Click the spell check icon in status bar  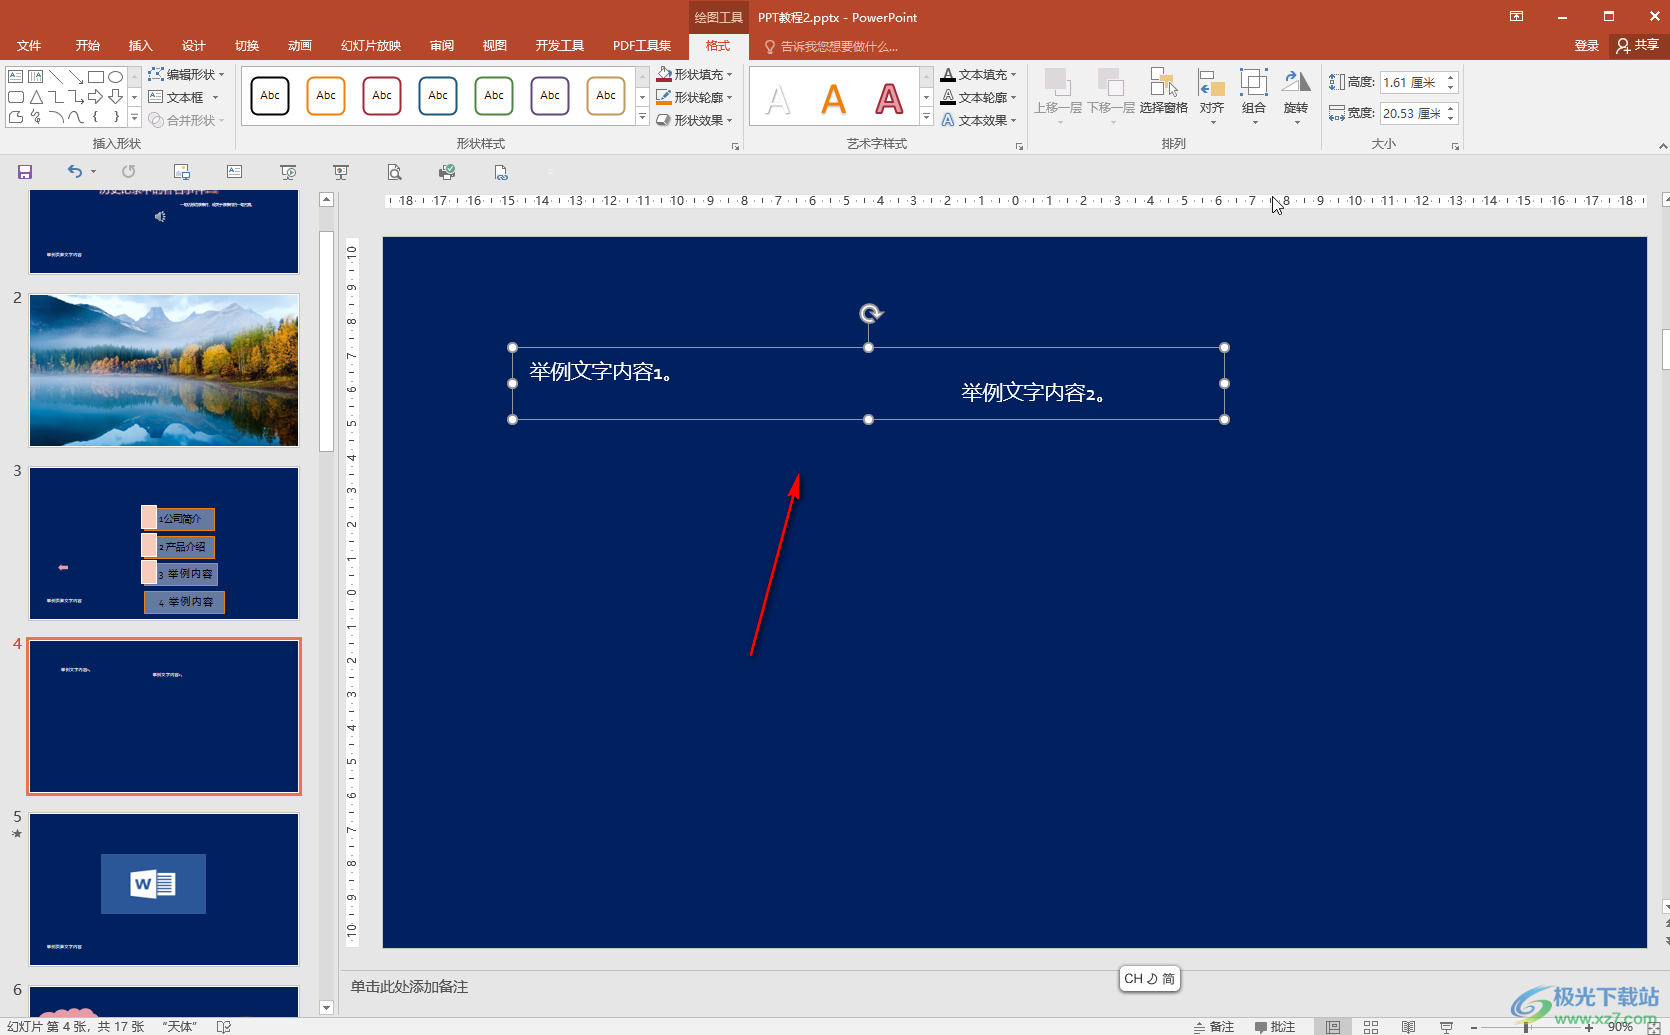[x=224, y=1027]
